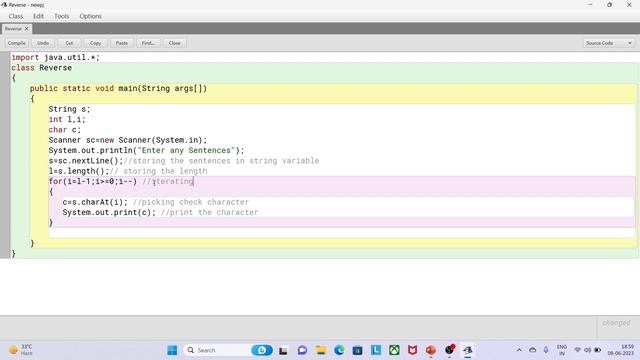Open the Find... search panel

pos(148,43)
